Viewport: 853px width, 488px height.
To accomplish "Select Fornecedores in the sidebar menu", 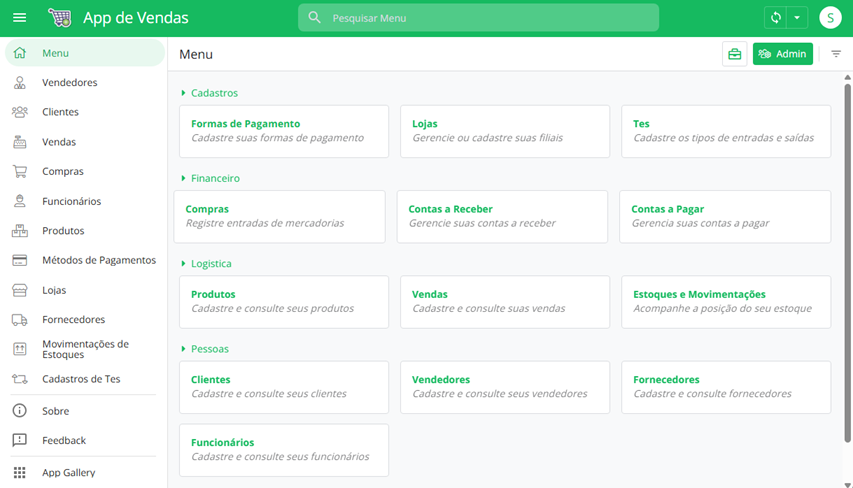I will (73, 320).
